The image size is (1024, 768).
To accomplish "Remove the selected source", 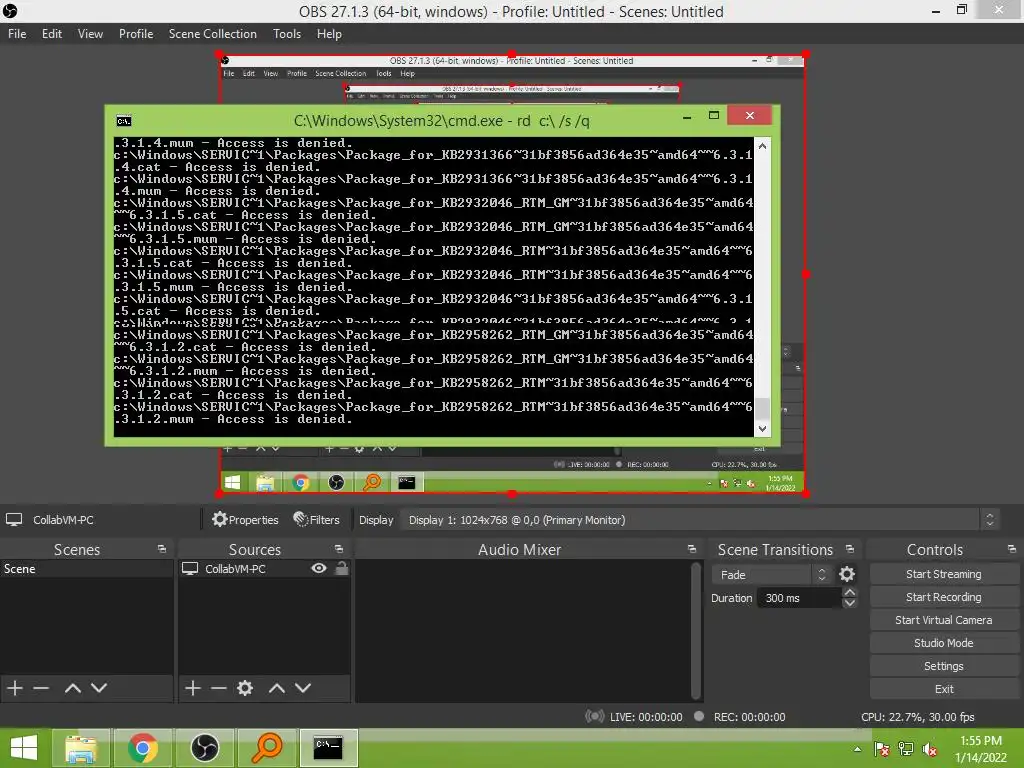I will tap(219, 688).
